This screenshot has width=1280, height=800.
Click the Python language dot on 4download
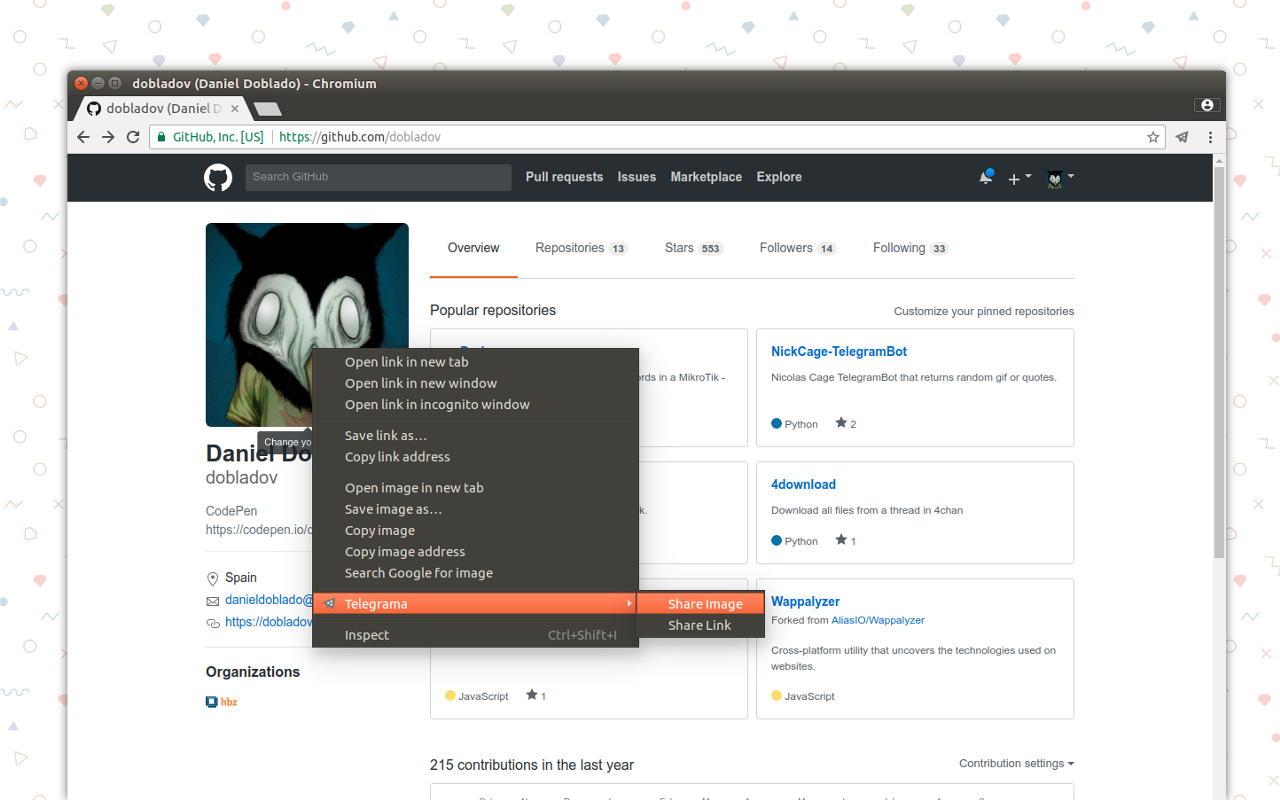coord(777,541)
